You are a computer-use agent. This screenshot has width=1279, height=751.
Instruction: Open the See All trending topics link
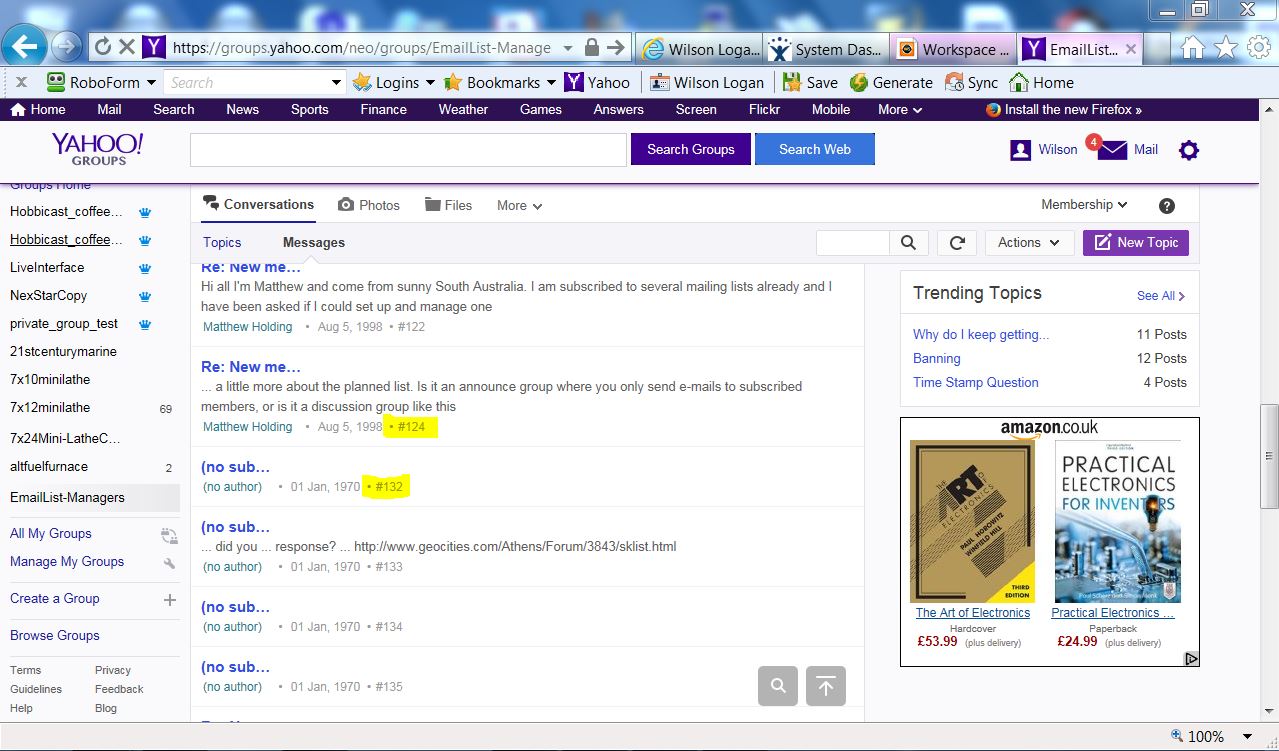(1161, 296)
